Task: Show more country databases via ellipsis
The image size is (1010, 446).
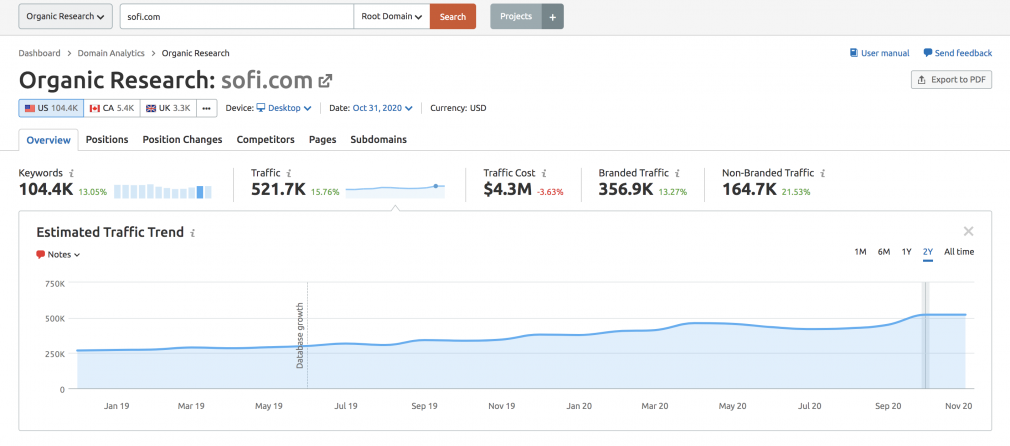Action: tap(206, 108)
